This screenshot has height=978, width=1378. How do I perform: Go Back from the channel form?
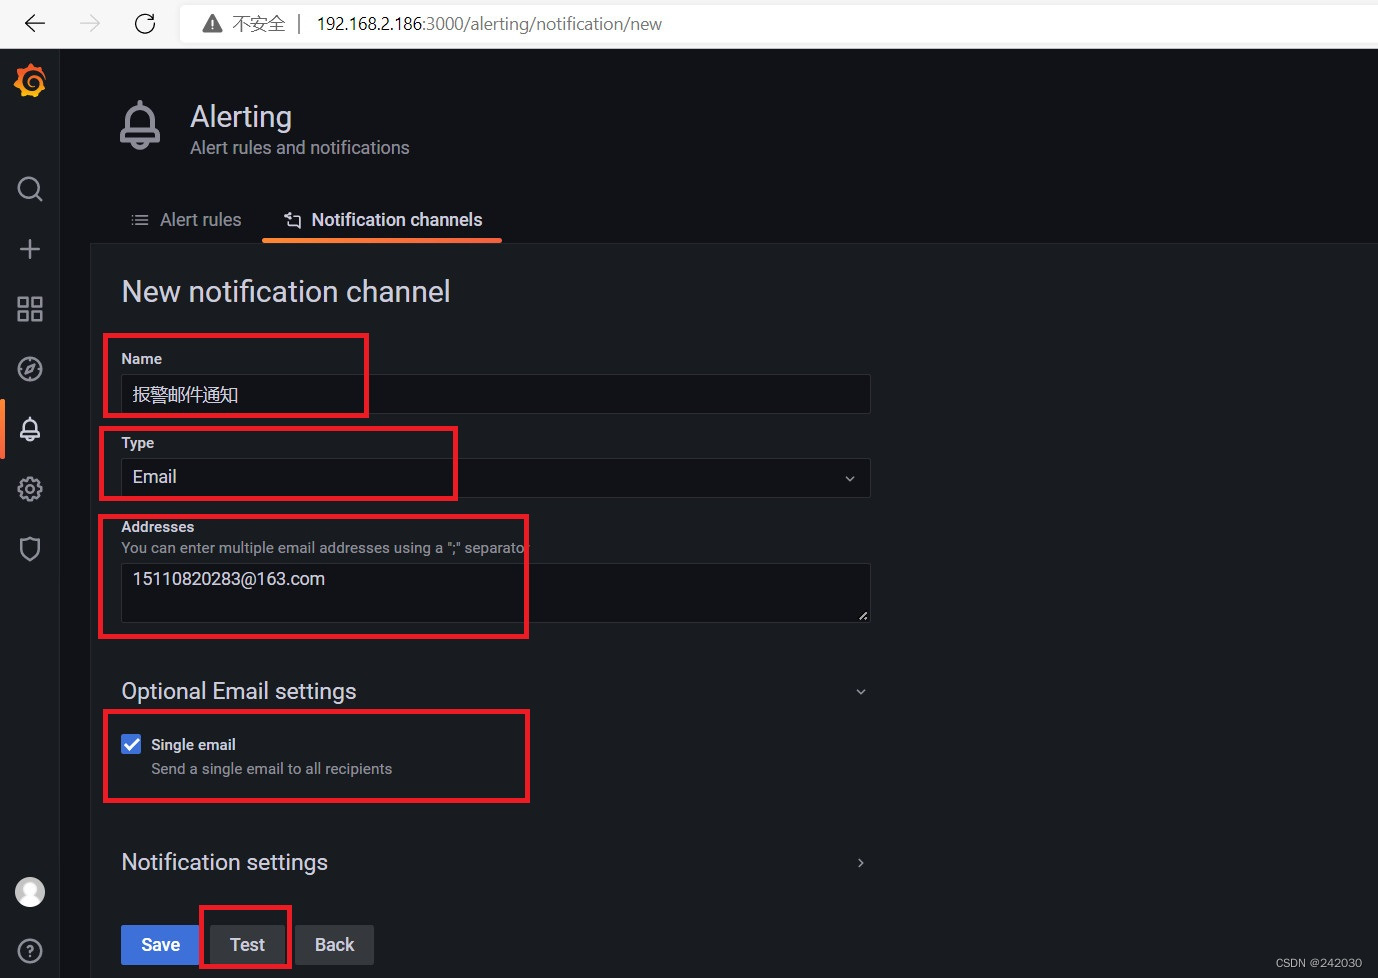coord(334,945)
